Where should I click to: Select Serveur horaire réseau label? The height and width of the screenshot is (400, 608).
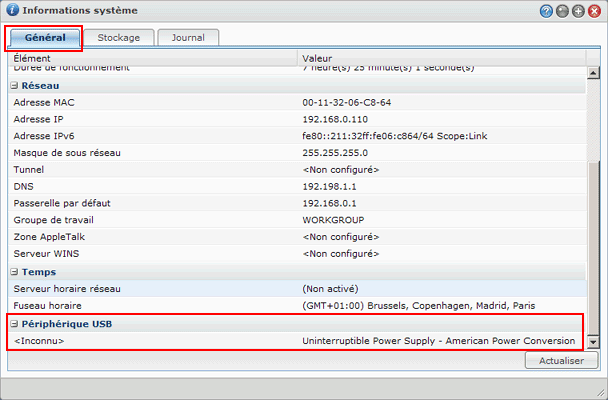[x=67, y=289]
